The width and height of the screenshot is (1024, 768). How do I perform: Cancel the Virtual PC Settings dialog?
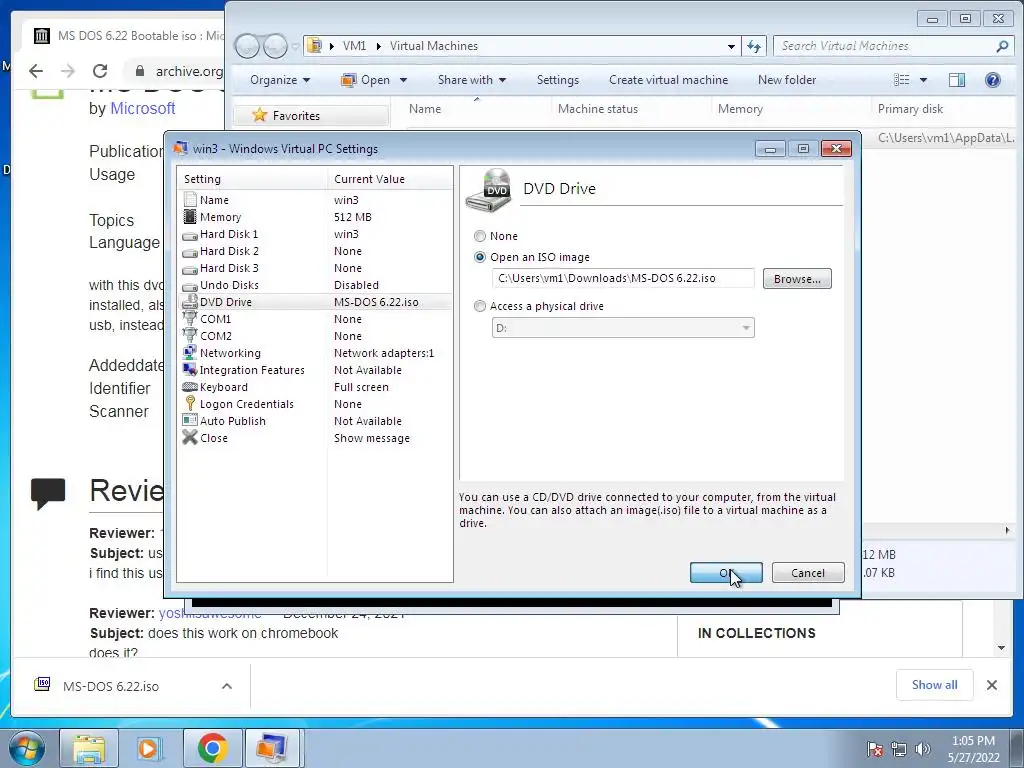(808, 573)
